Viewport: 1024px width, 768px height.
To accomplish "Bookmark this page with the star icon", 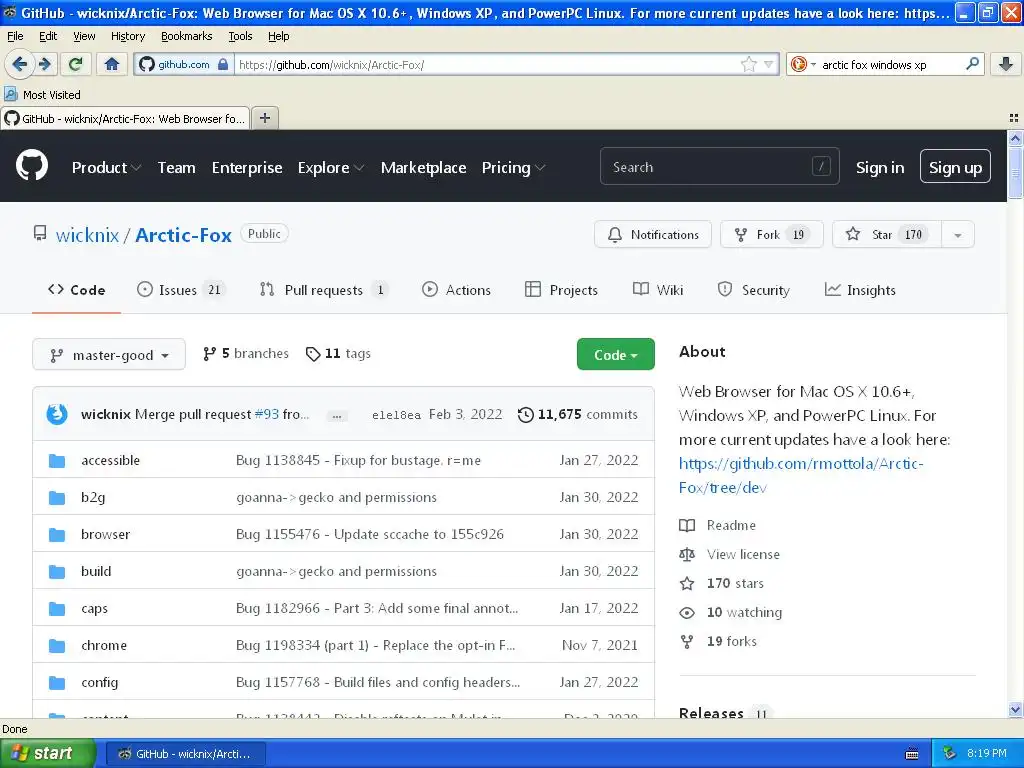I will tap(748, 64).
